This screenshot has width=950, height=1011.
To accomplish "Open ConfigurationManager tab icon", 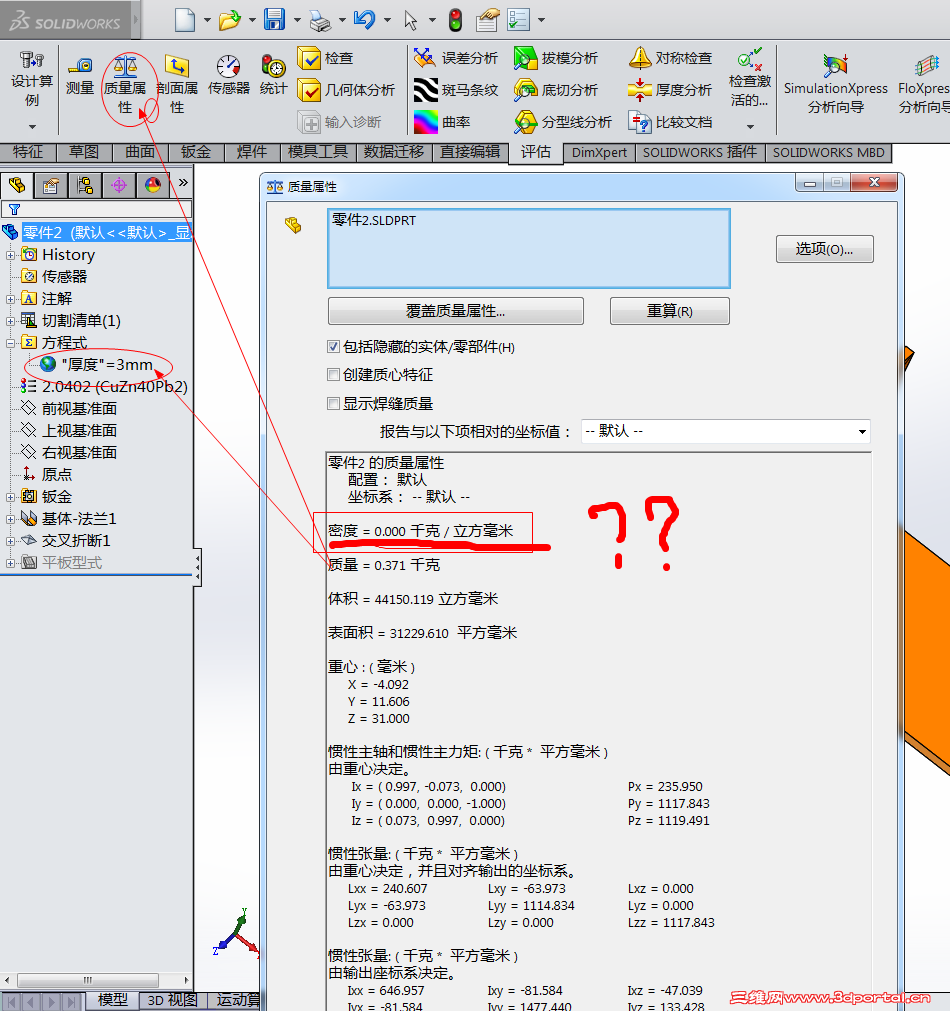I will [x=84, y=186].
